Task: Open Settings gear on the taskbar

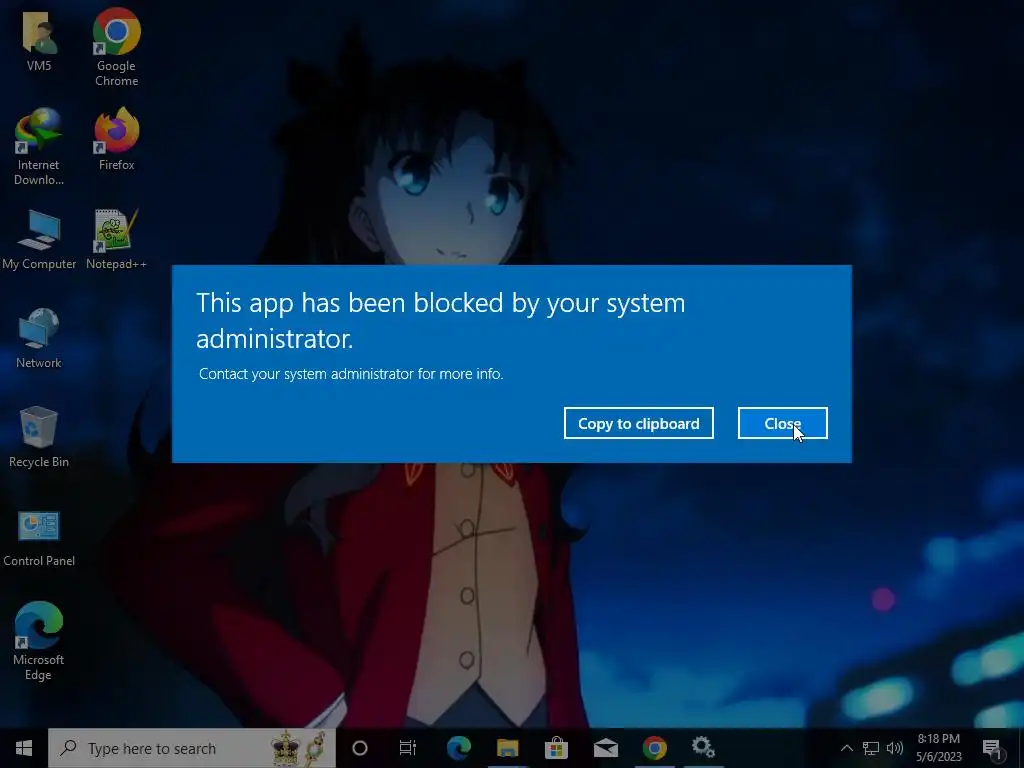Action: tap(703, 748)
